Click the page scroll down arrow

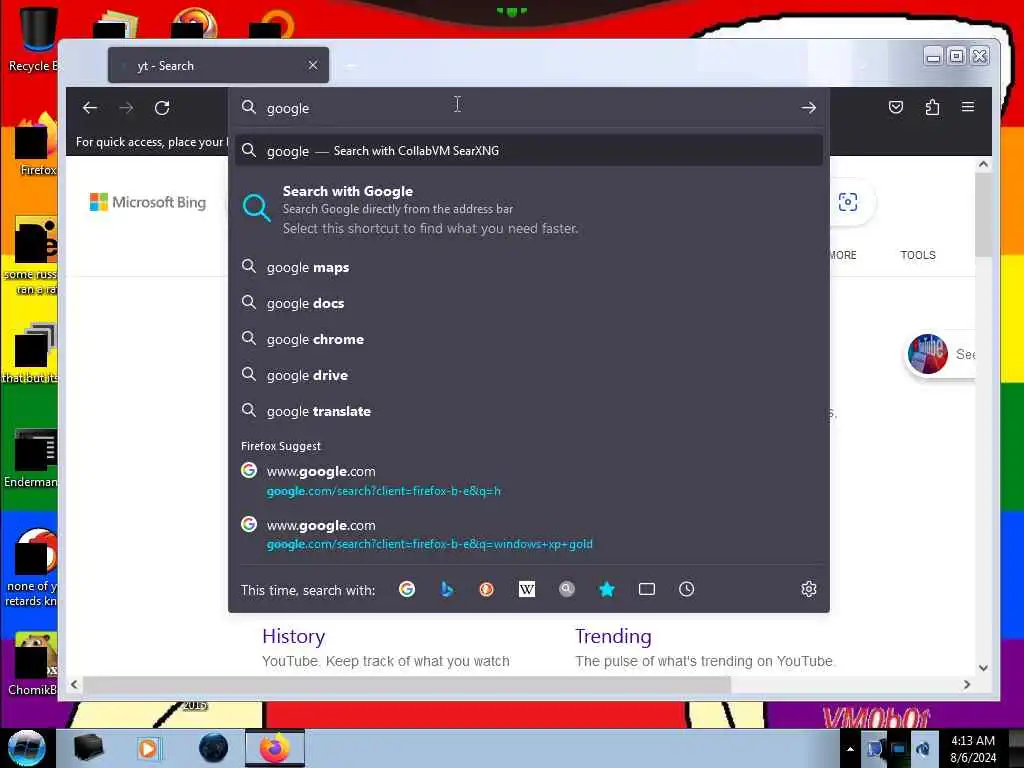pos(983,667)
